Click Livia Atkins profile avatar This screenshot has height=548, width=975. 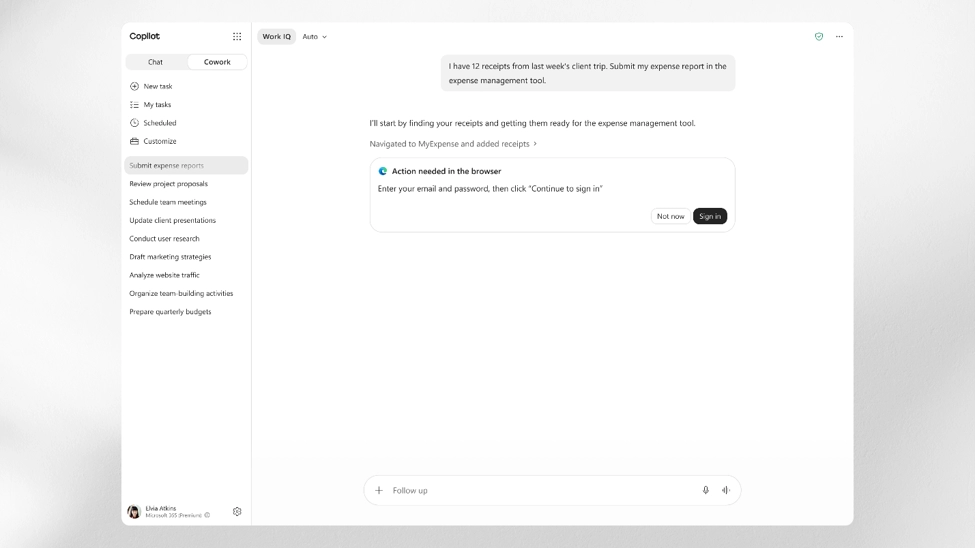(134, 511)
